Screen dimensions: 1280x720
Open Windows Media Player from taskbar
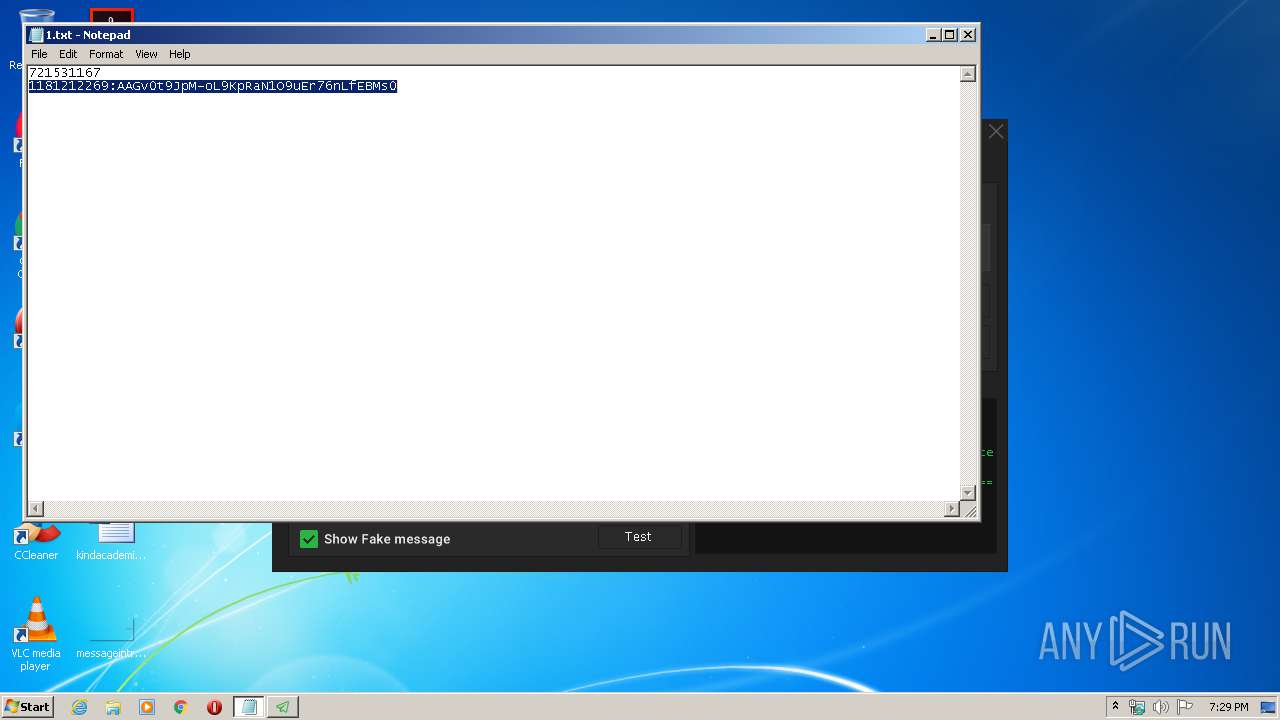point(147,707)
